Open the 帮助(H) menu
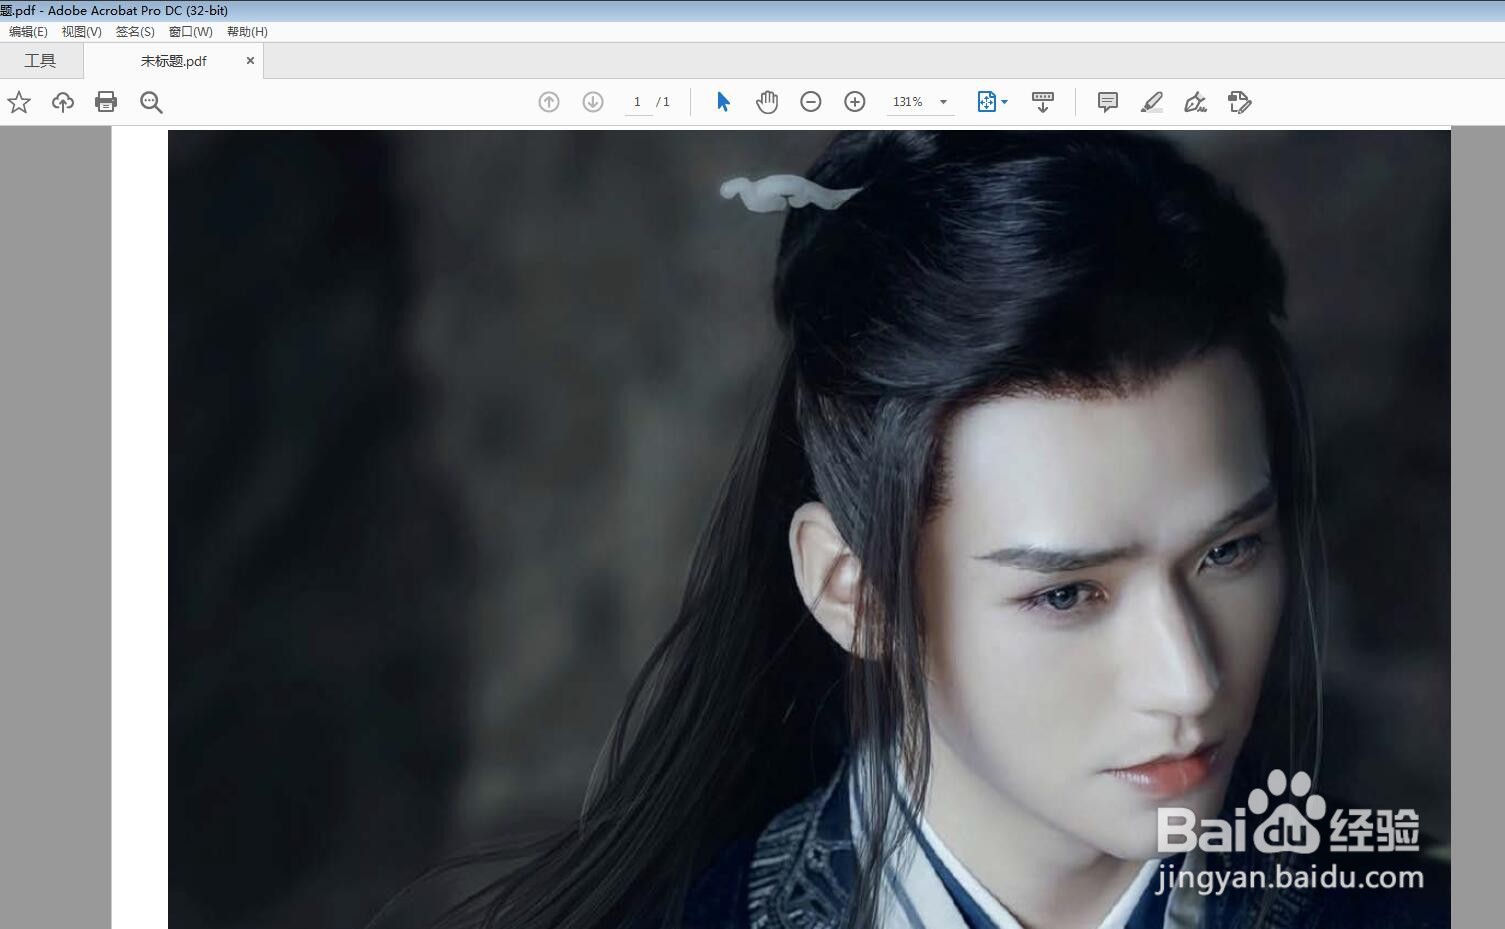 coord(247,32)
